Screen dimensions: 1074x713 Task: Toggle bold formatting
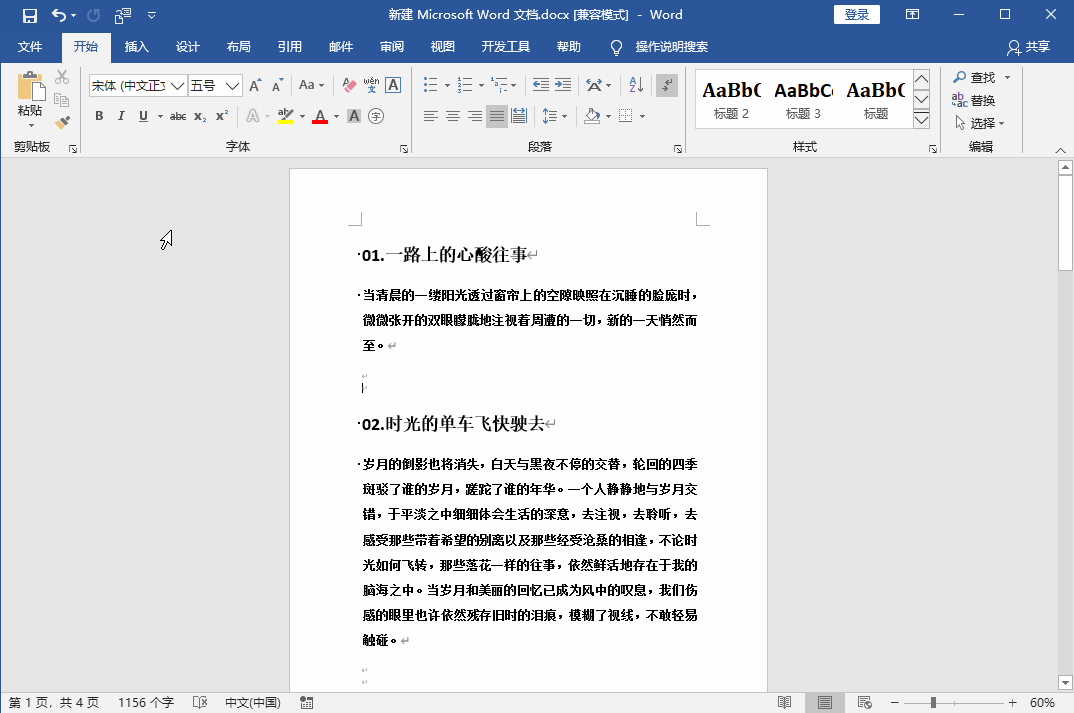[x=98, y=116]
